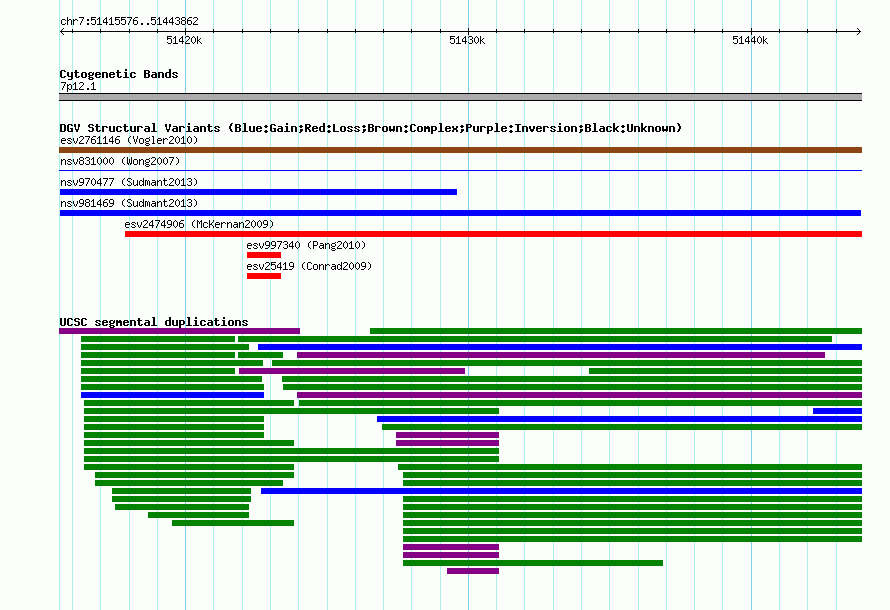Click the short red esv25419 loss bar

pyautogui.click(x=264, y=276)
